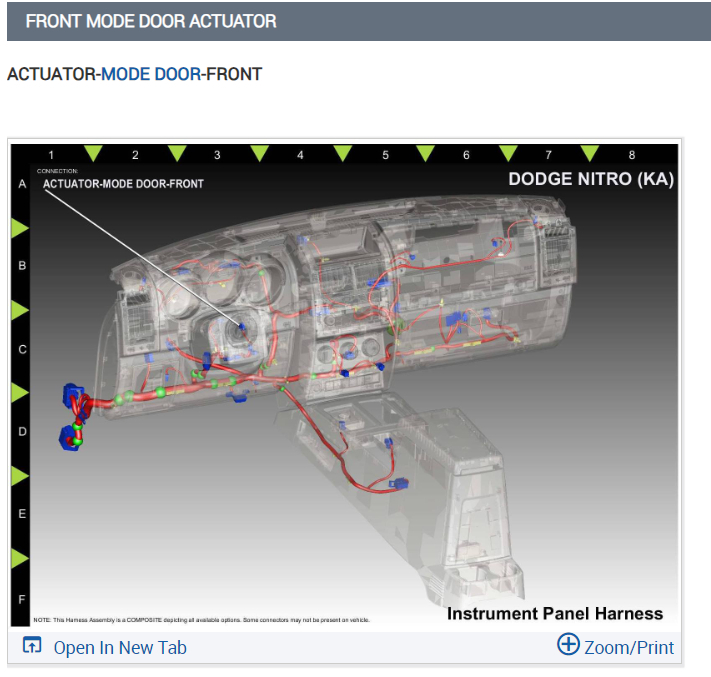Click grid column number 4

(300, 155)
